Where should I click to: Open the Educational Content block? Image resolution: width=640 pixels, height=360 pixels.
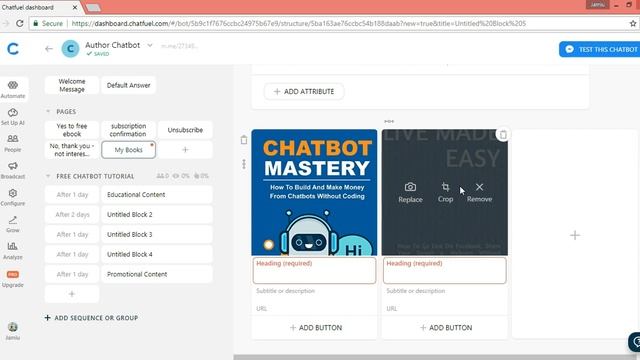coord(157,195)
